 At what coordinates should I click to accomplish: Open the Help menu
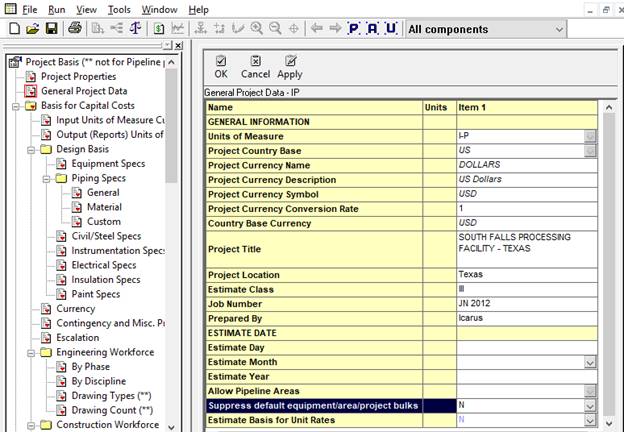pos(199,10)
